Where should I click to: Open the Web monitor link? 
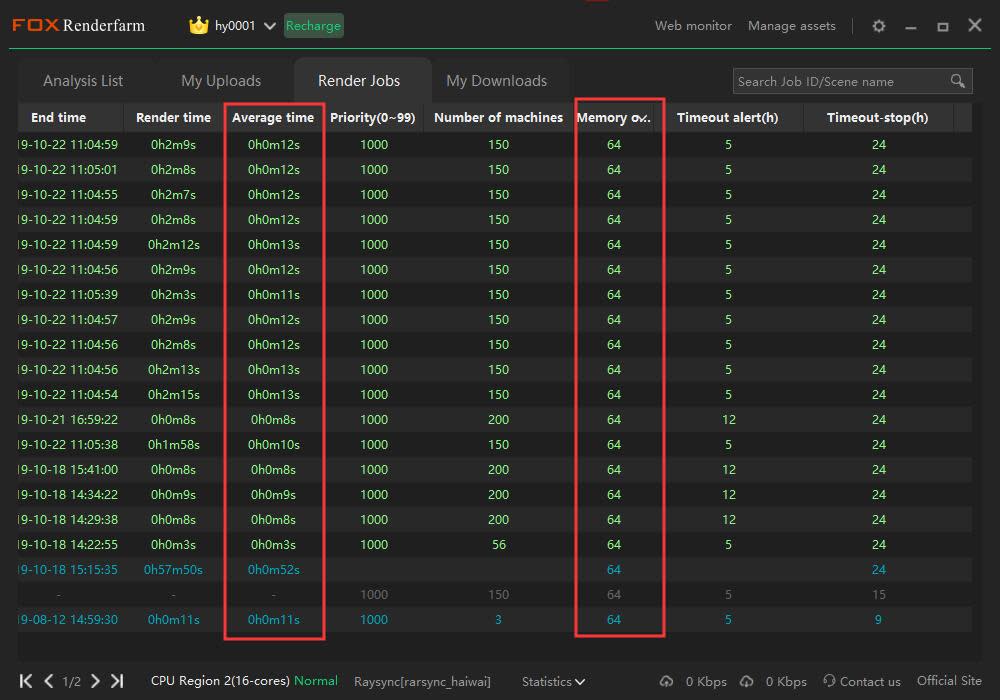pyautogui.click(x=693, y=26)
